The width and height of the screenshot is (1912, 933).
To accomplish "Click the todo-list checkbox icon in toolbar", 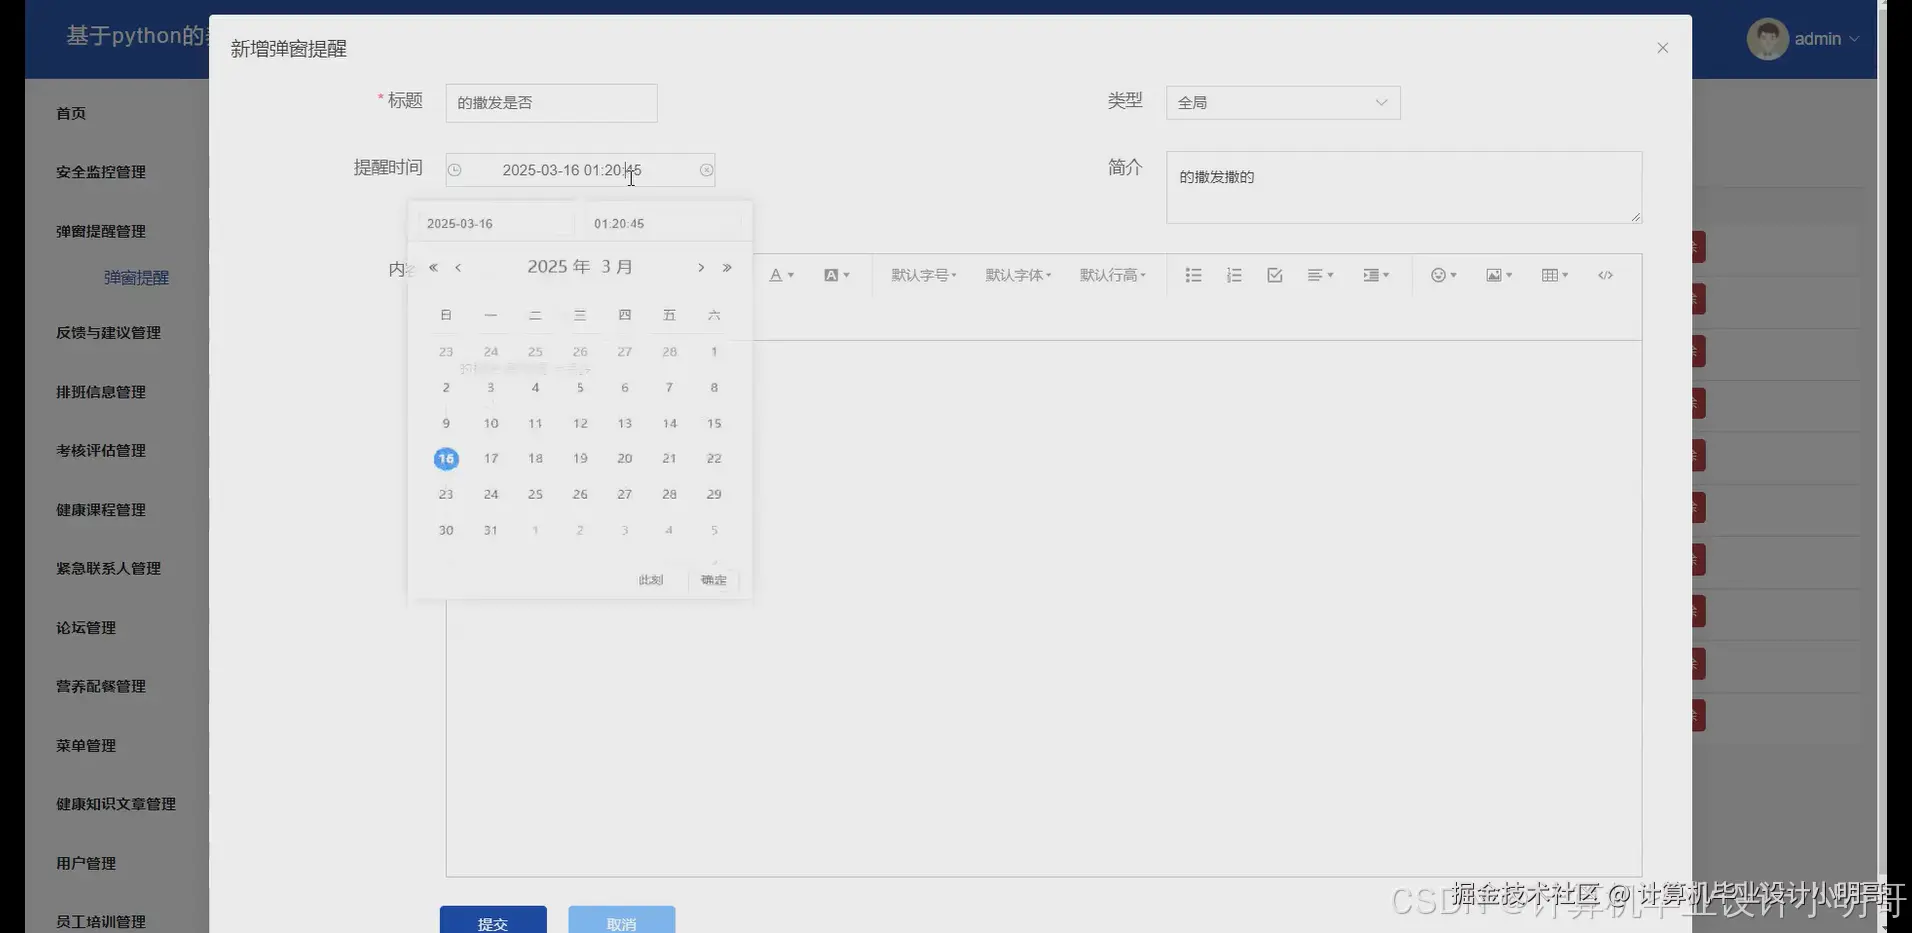I will click(x=1274, y=275).
